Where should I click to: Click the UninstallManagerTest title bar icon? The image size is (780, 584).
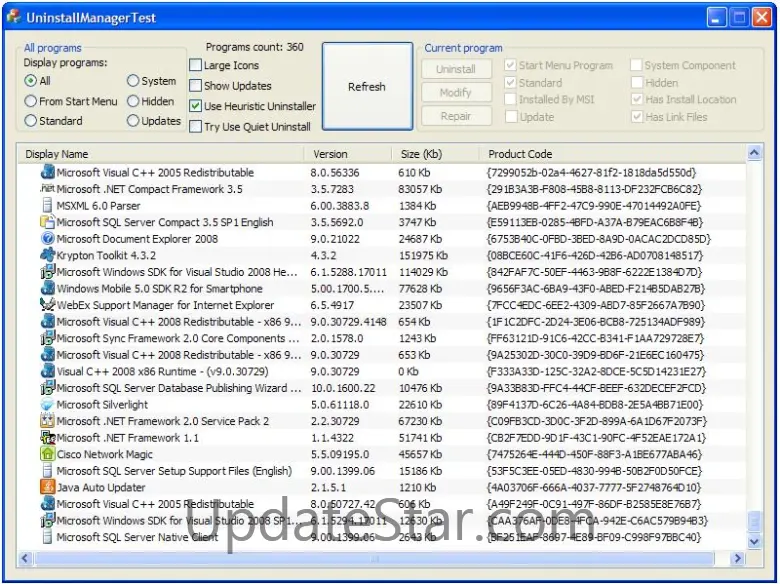coord(14,17)
